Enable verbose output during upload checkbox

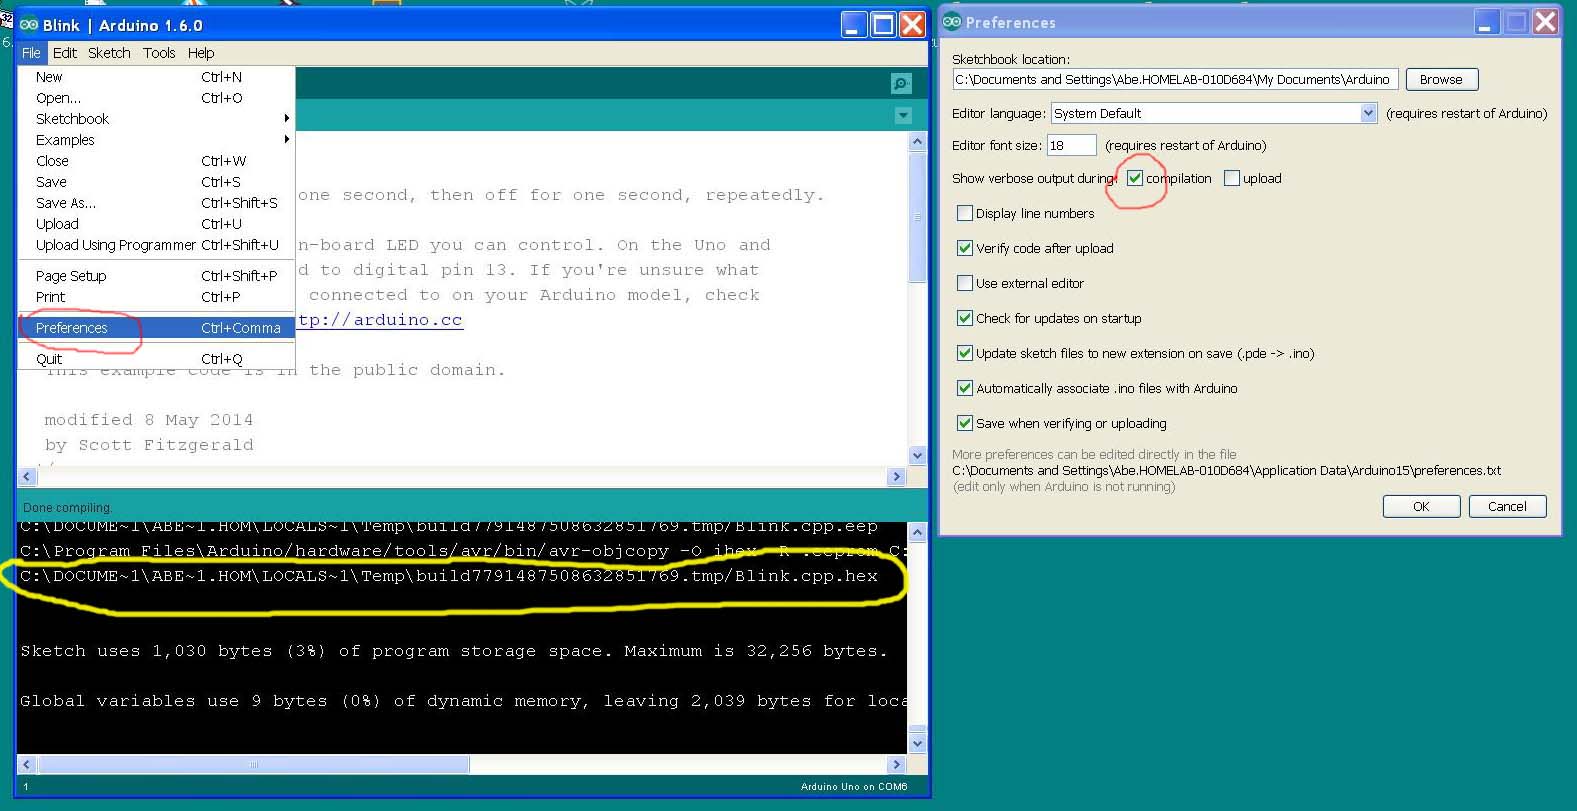[x=1232, y=178]
